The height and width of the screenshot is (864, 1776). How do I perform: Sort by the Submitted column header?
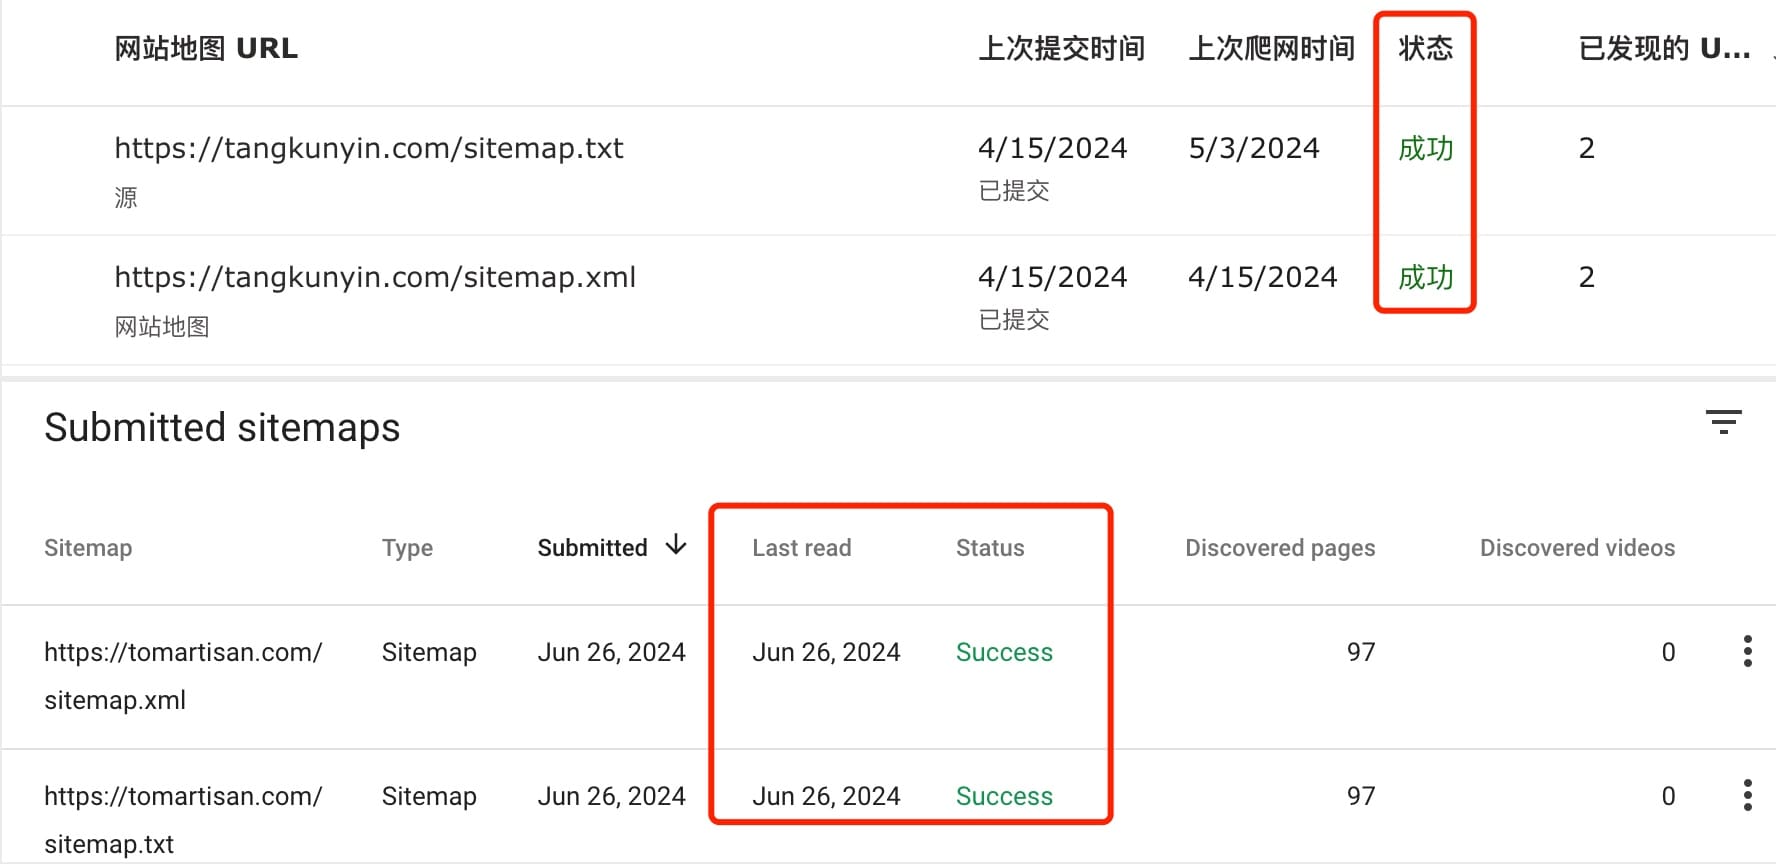pyautogui.click(x=592, y=548)
